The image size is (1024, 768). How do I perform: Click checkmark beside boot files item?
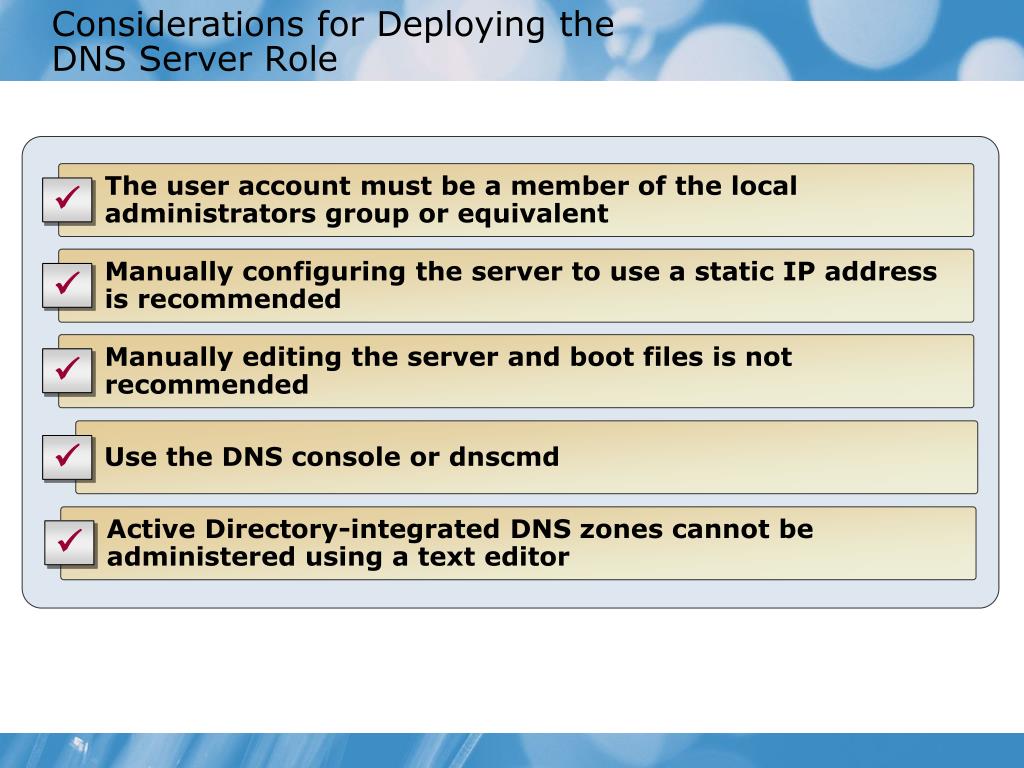point(67,370)
